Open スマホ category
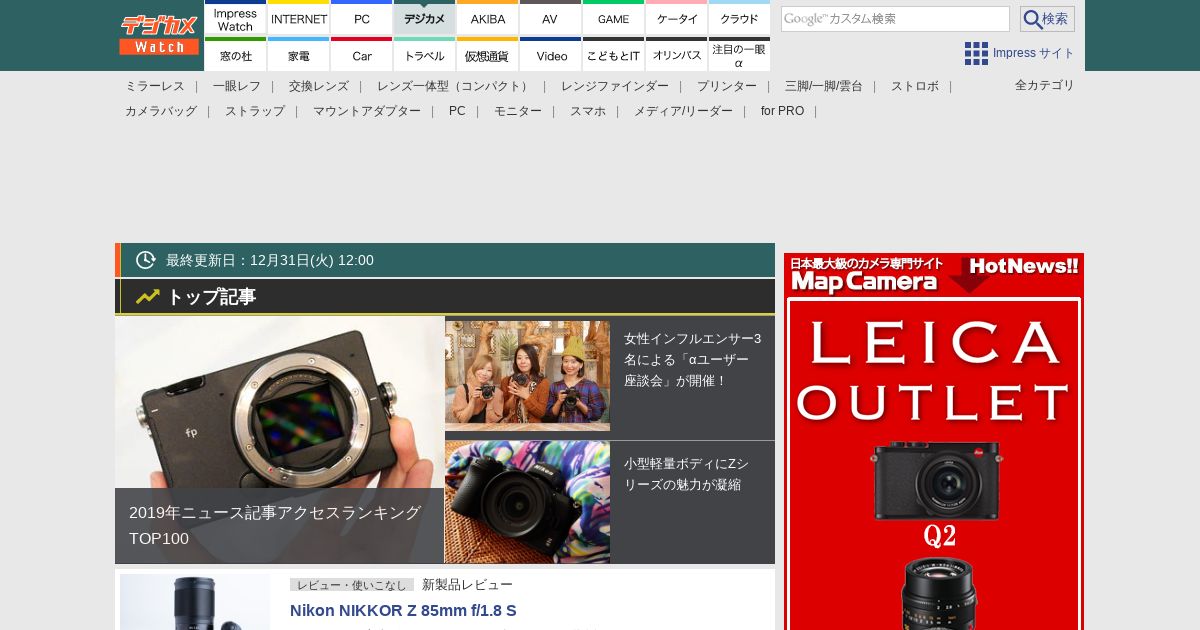The height and width of the screenshot is (630, 1200). click(x=588, y=111)
